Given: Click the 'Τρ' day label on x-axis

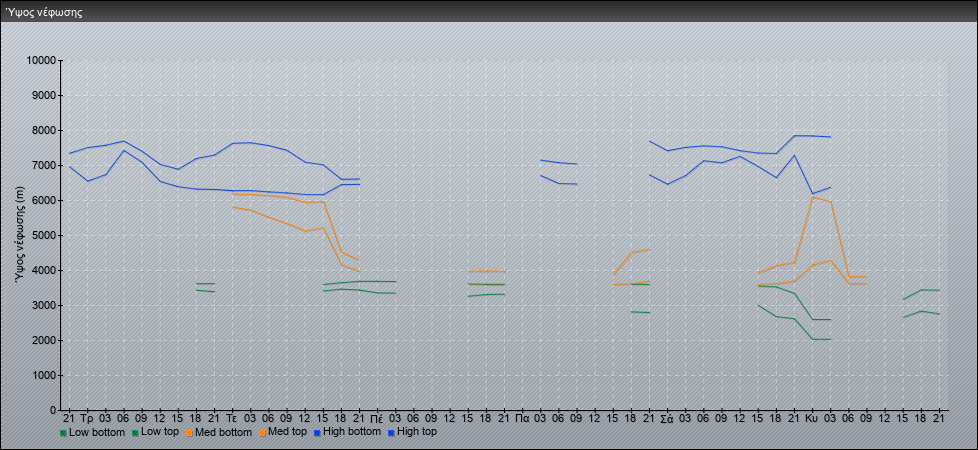Looking at the screenshot, I should [87, 418].
